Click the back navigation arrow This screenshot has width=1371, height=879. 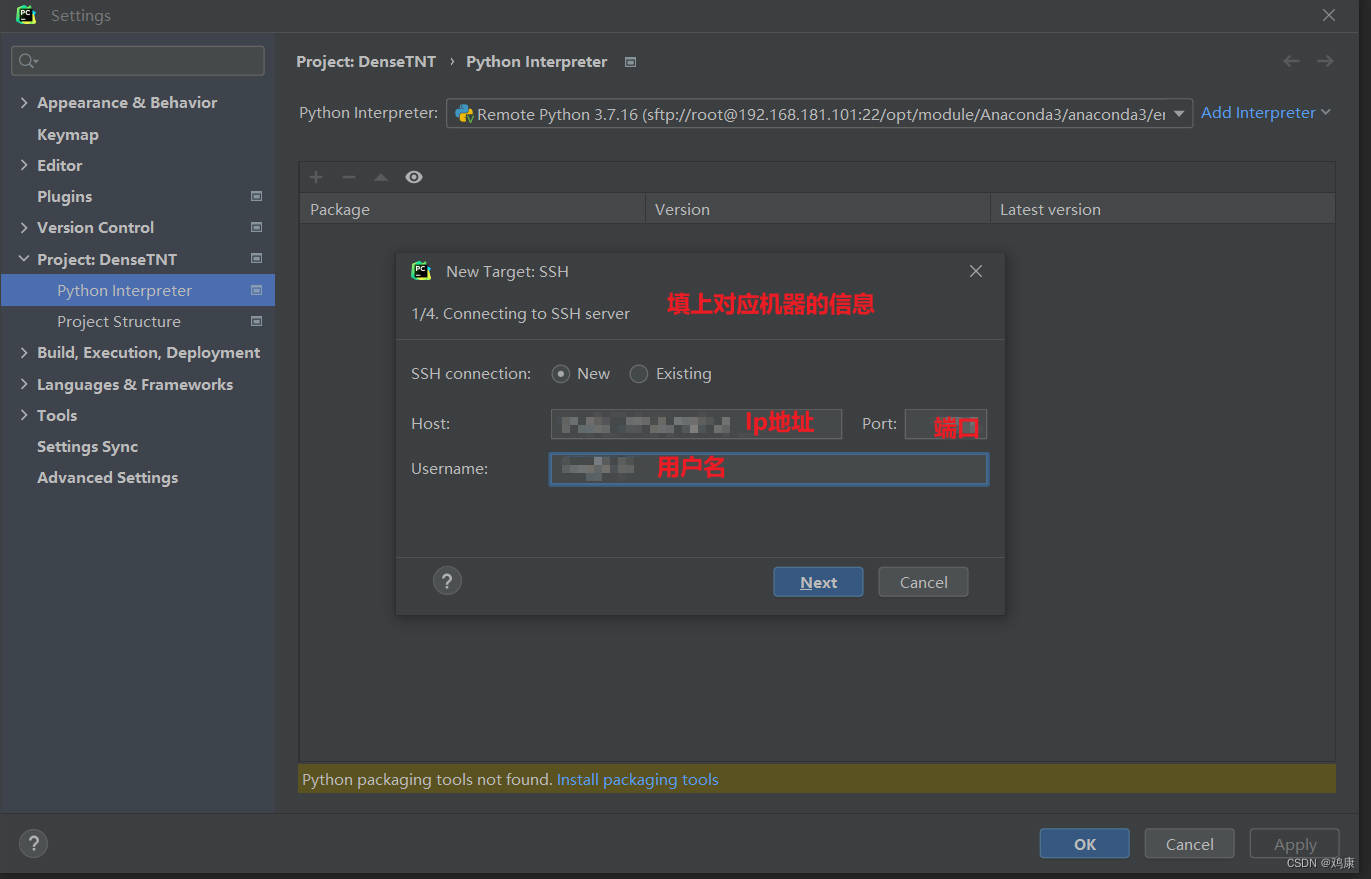point(1291,61)
